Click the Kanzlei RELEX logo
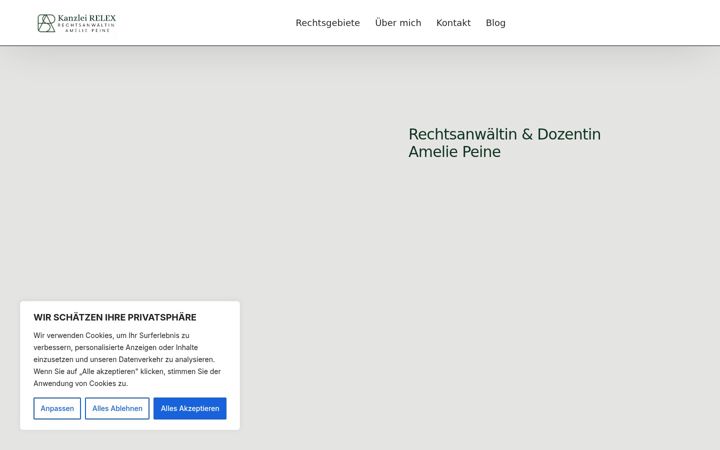The image size is (720, 450). click(x=77, y=23)
